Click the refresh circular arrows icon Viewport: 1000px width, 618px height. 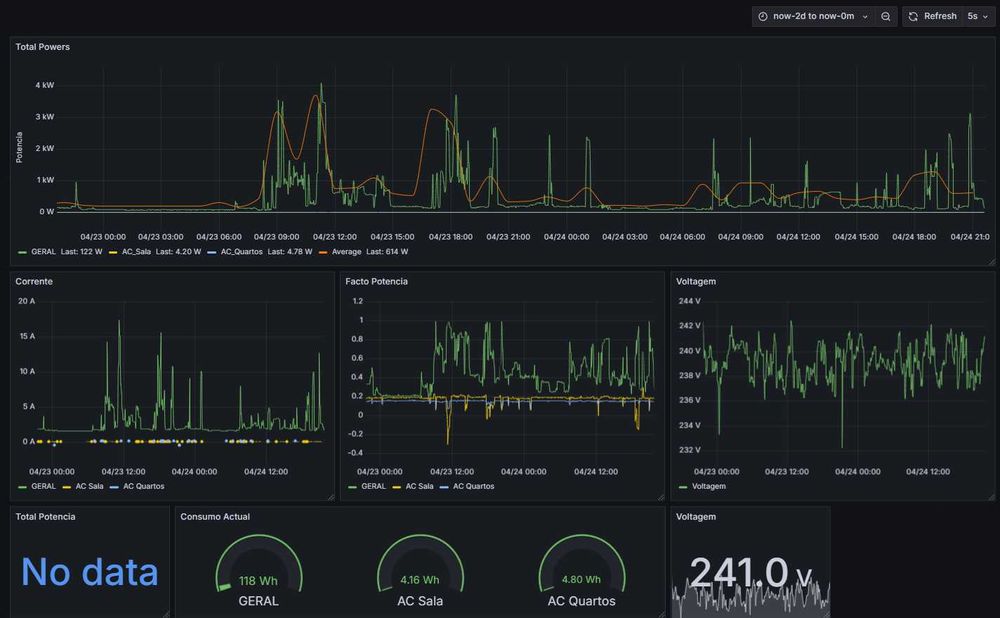point(913,17)
